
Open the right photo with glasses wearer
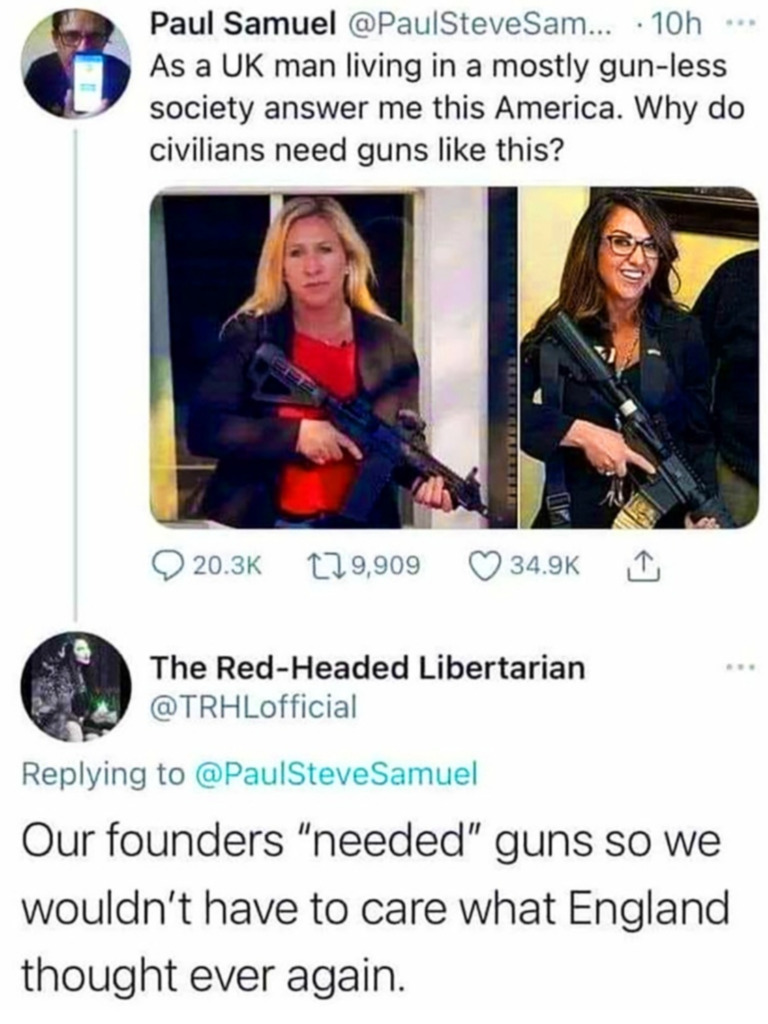[639, 357]
